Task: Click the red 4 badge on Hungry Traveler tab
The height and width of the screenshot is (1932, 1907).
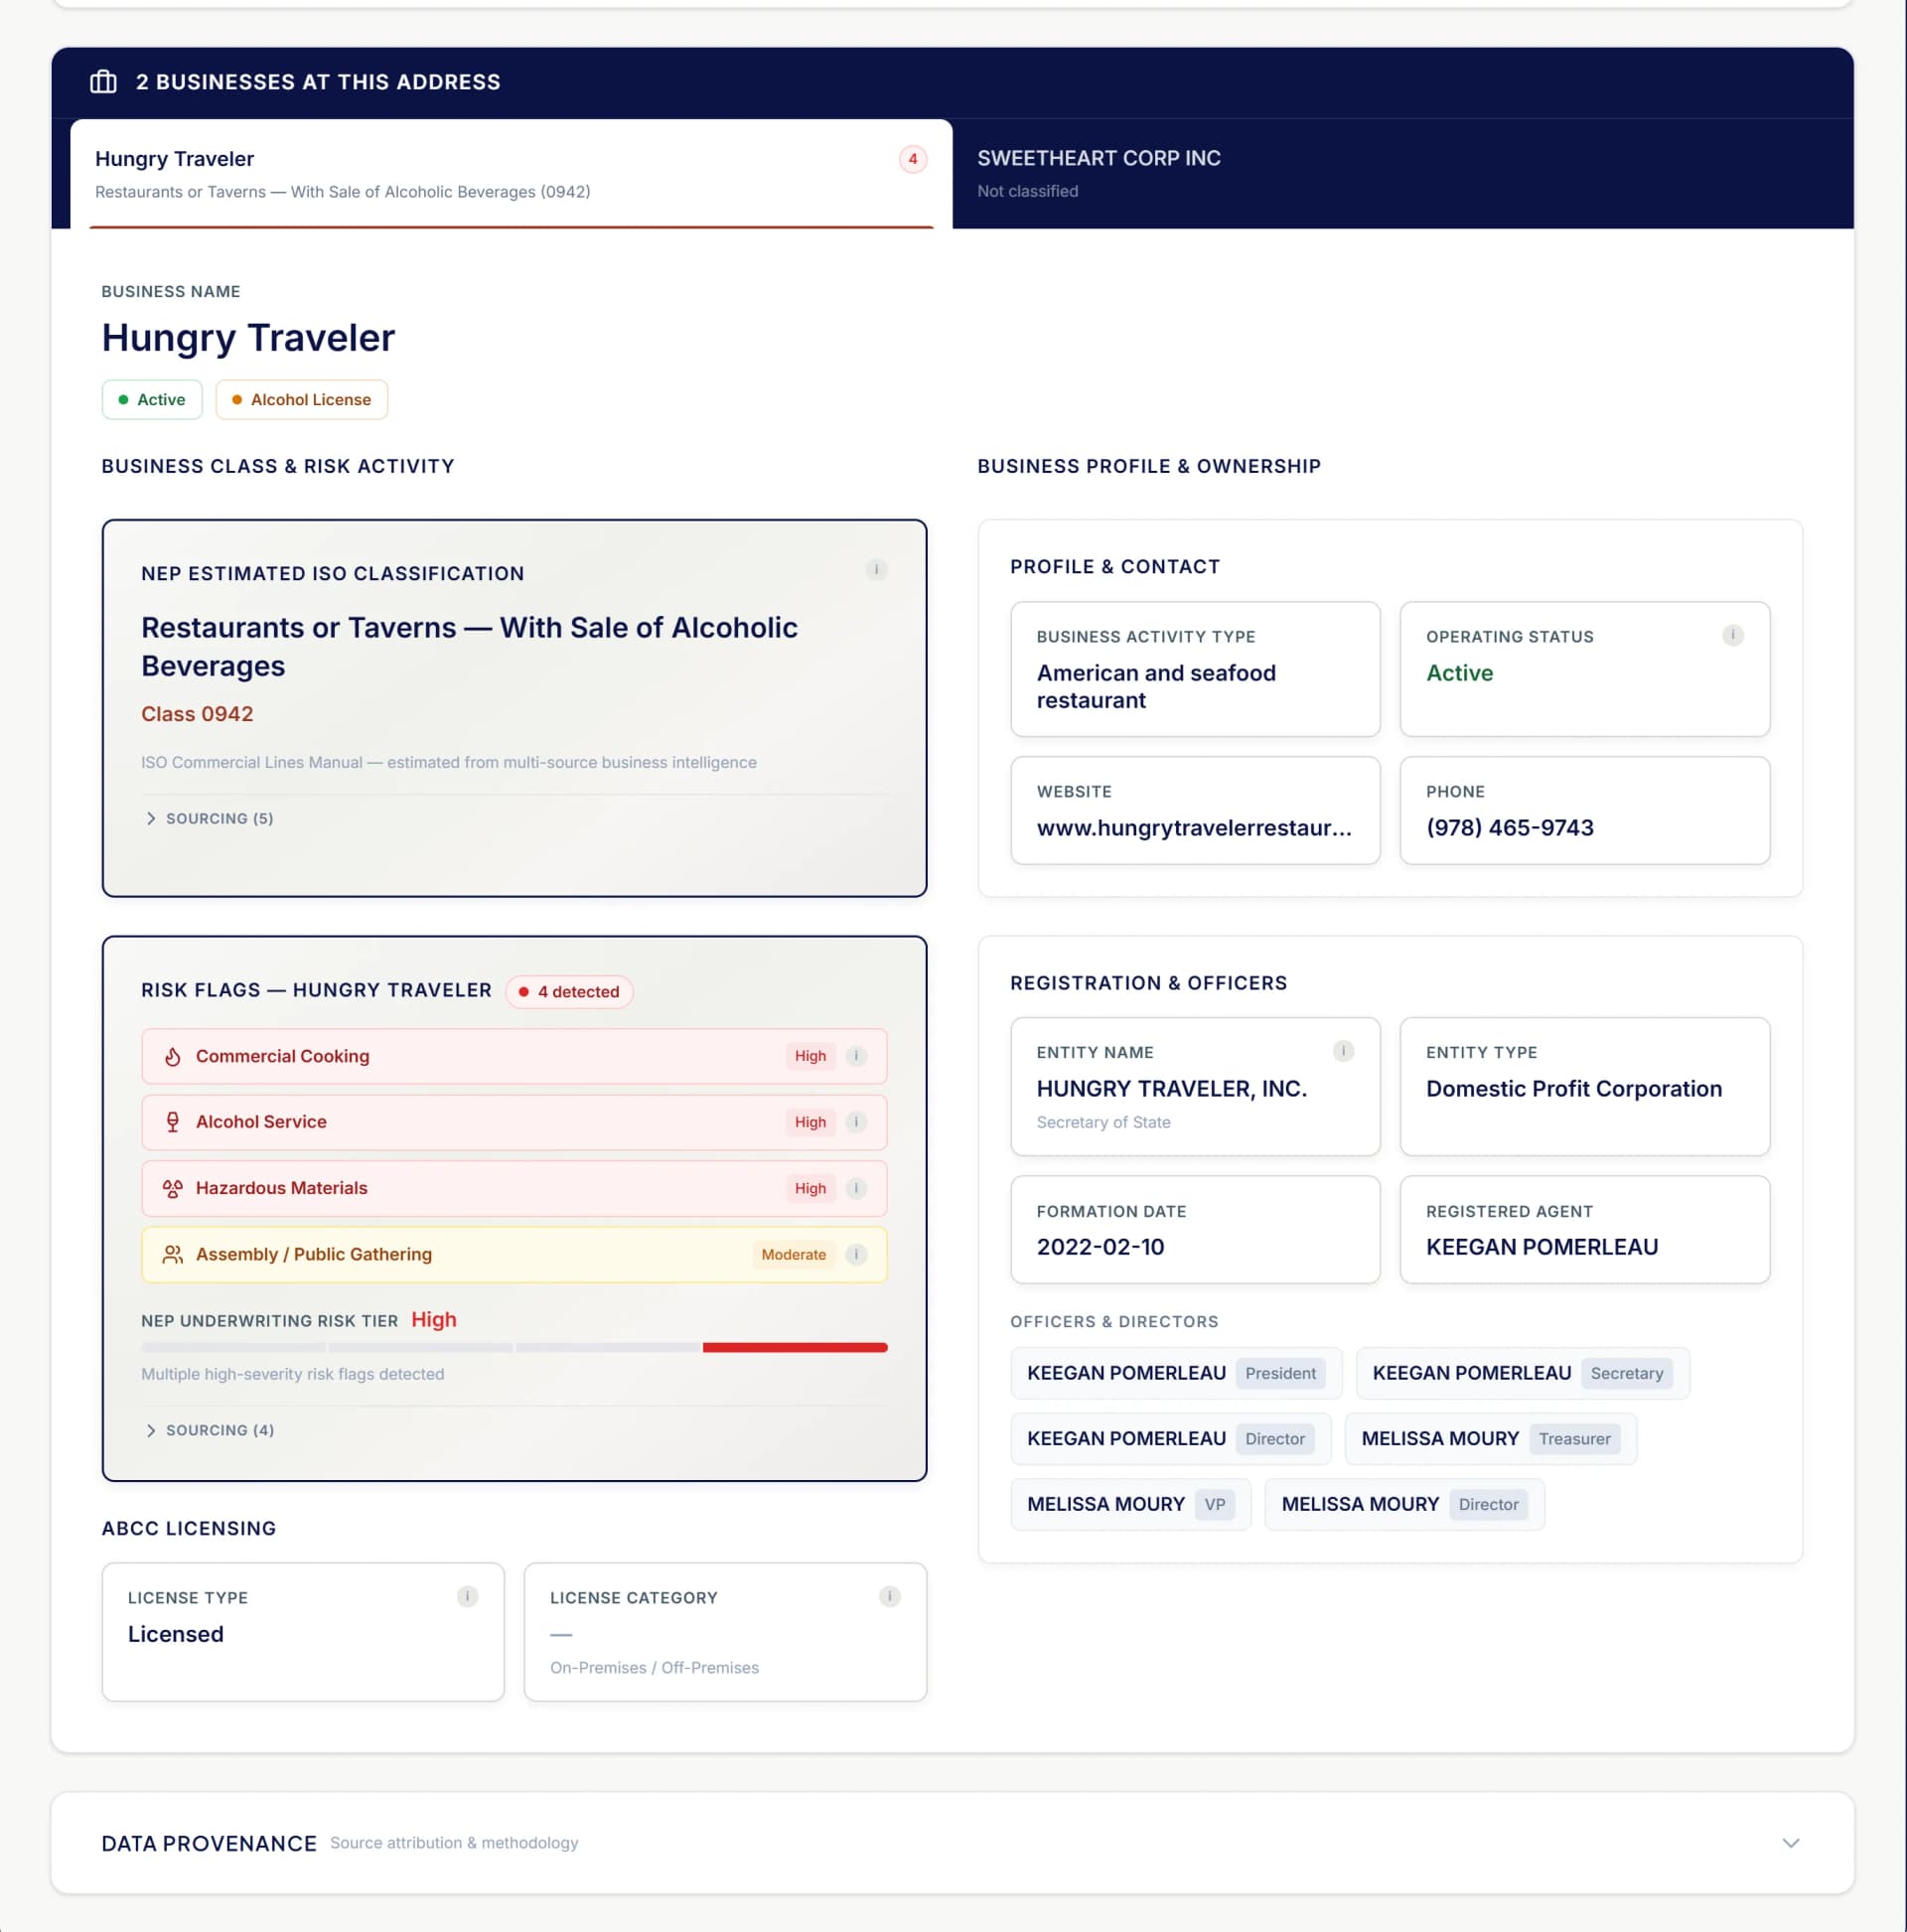Action: coord(912,159)
